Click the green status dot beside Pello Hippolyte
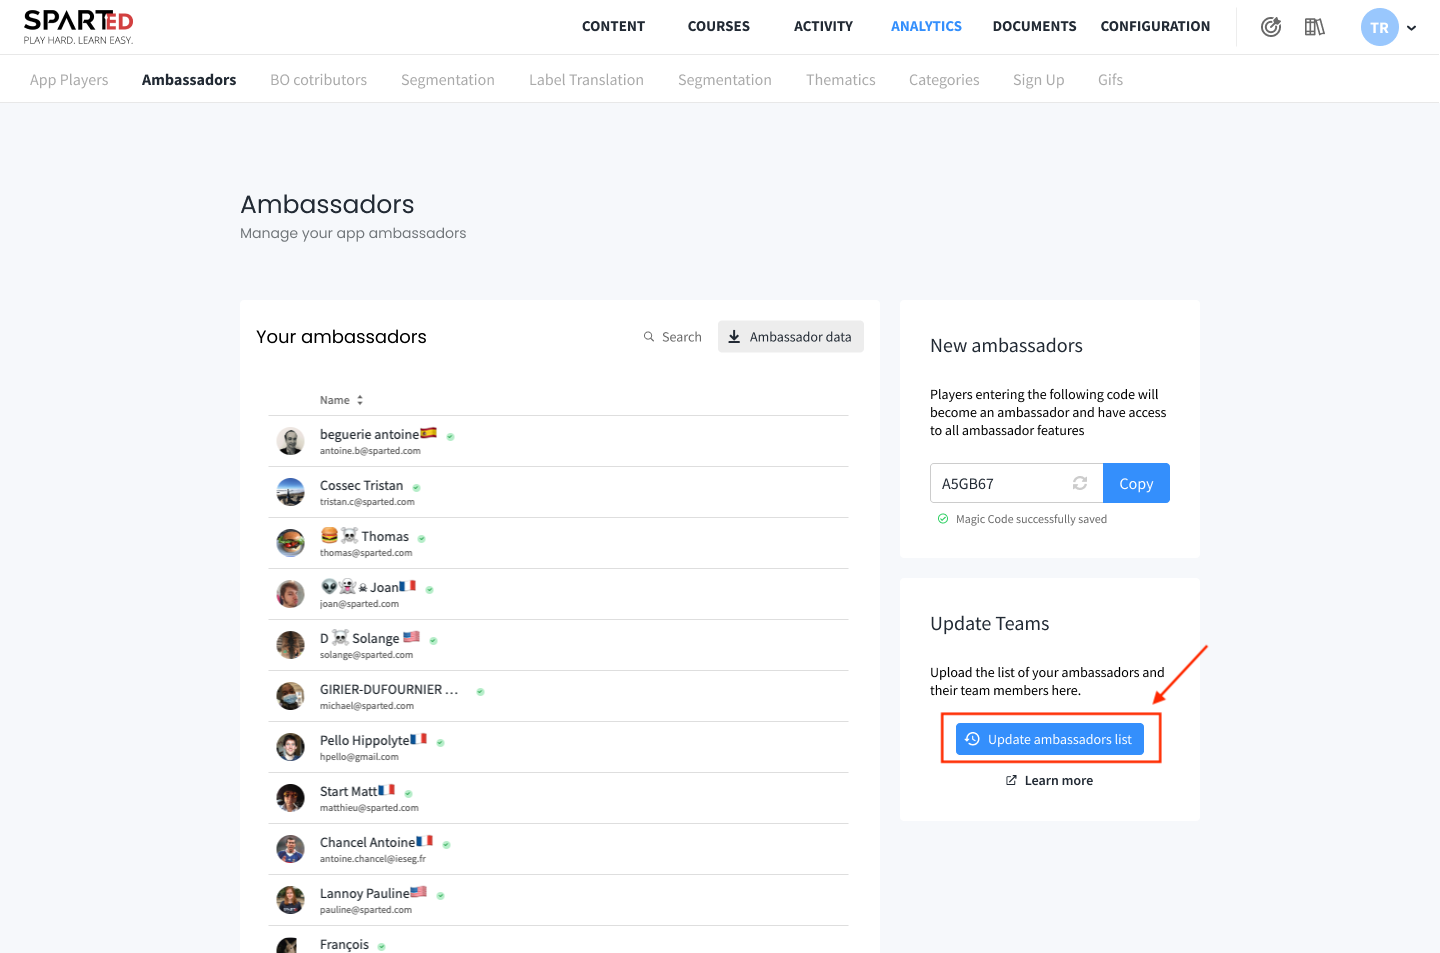The image size is (1440, 953). pos(440,743)
